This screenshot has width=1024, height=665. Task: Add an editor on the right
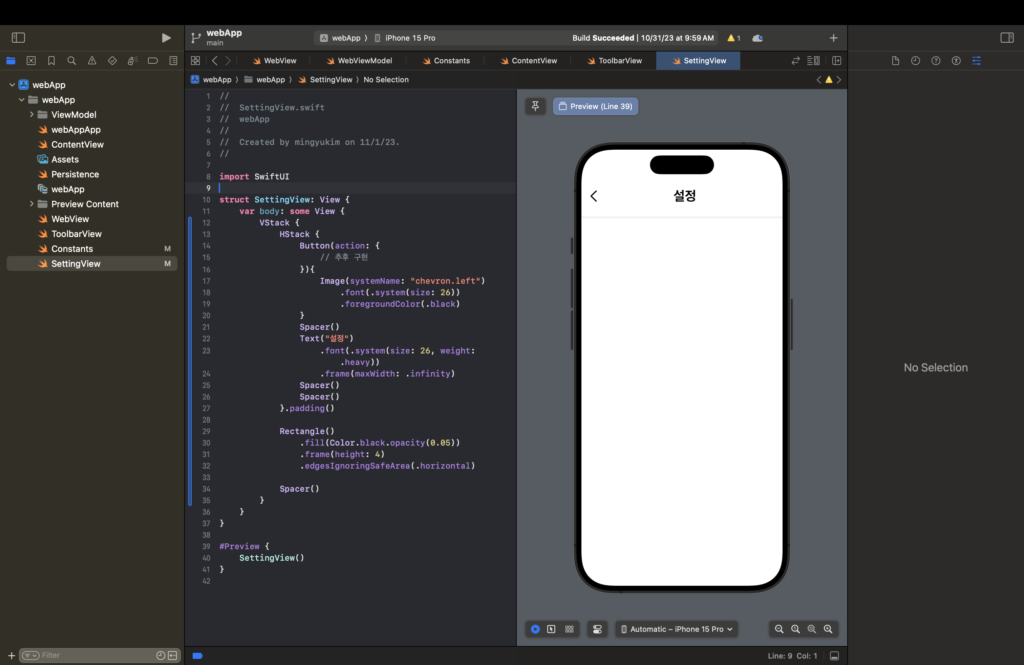(837, 61)
